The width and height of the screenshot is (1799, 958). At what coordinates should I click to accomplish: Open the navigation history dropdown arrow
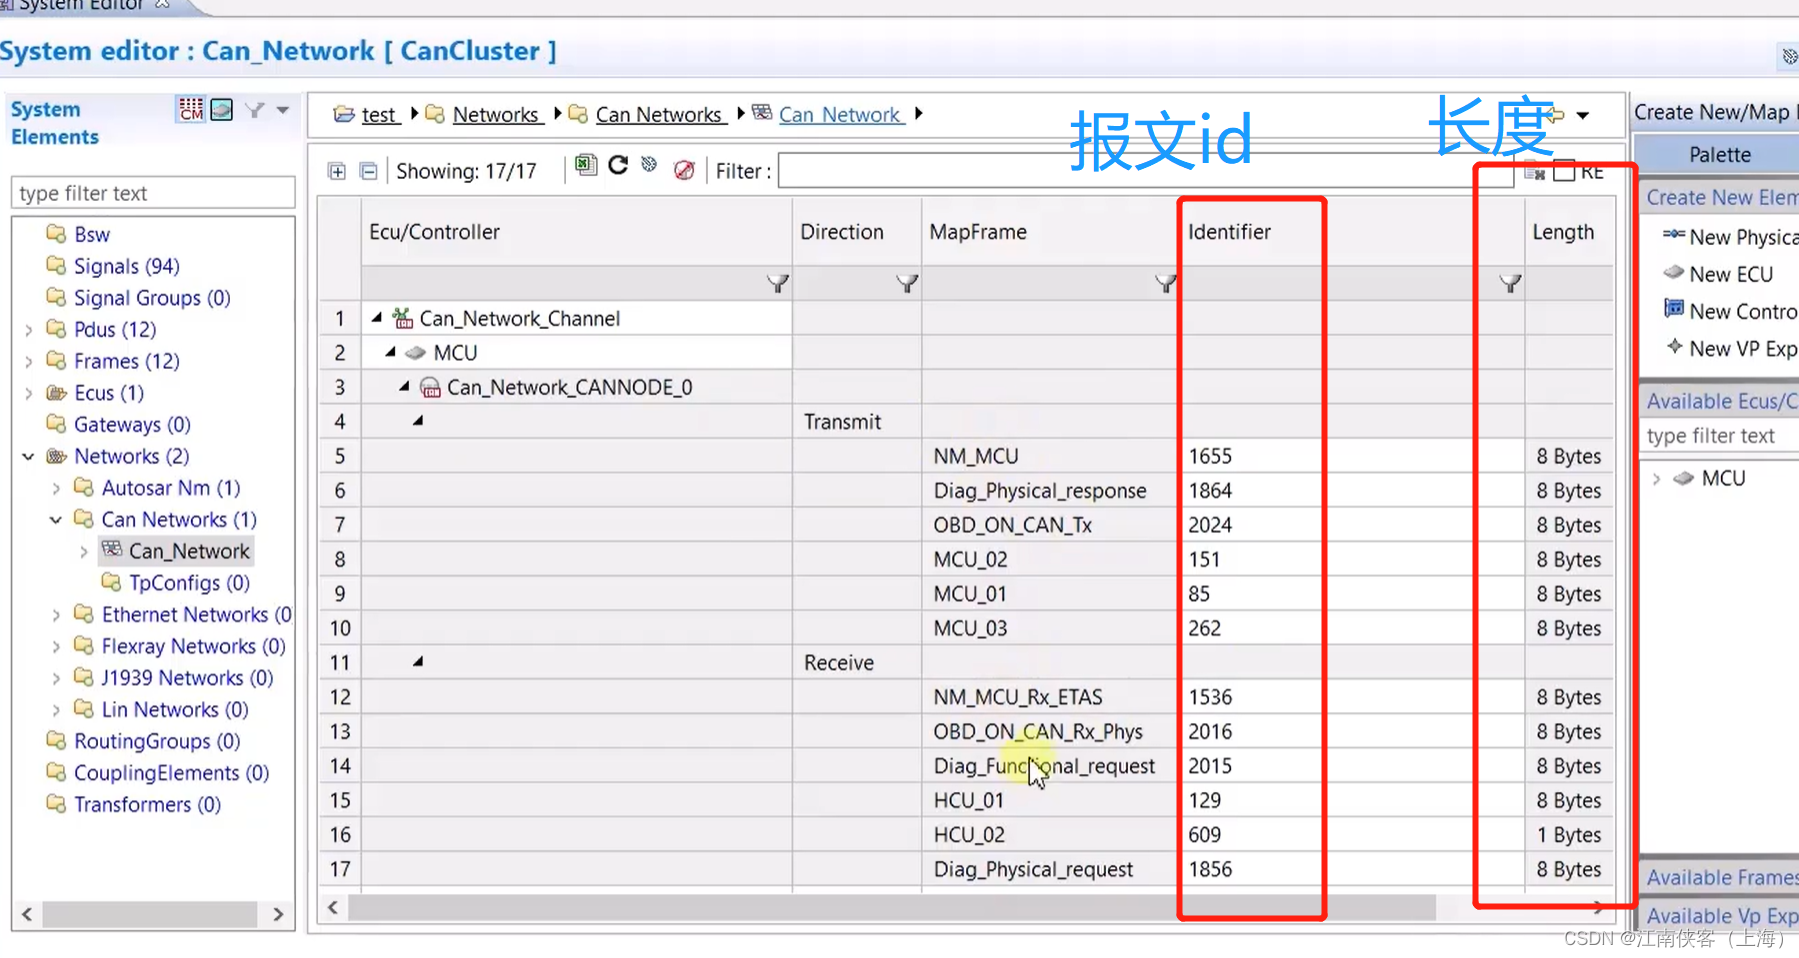pyautogui.click(x=1583, y=115)
